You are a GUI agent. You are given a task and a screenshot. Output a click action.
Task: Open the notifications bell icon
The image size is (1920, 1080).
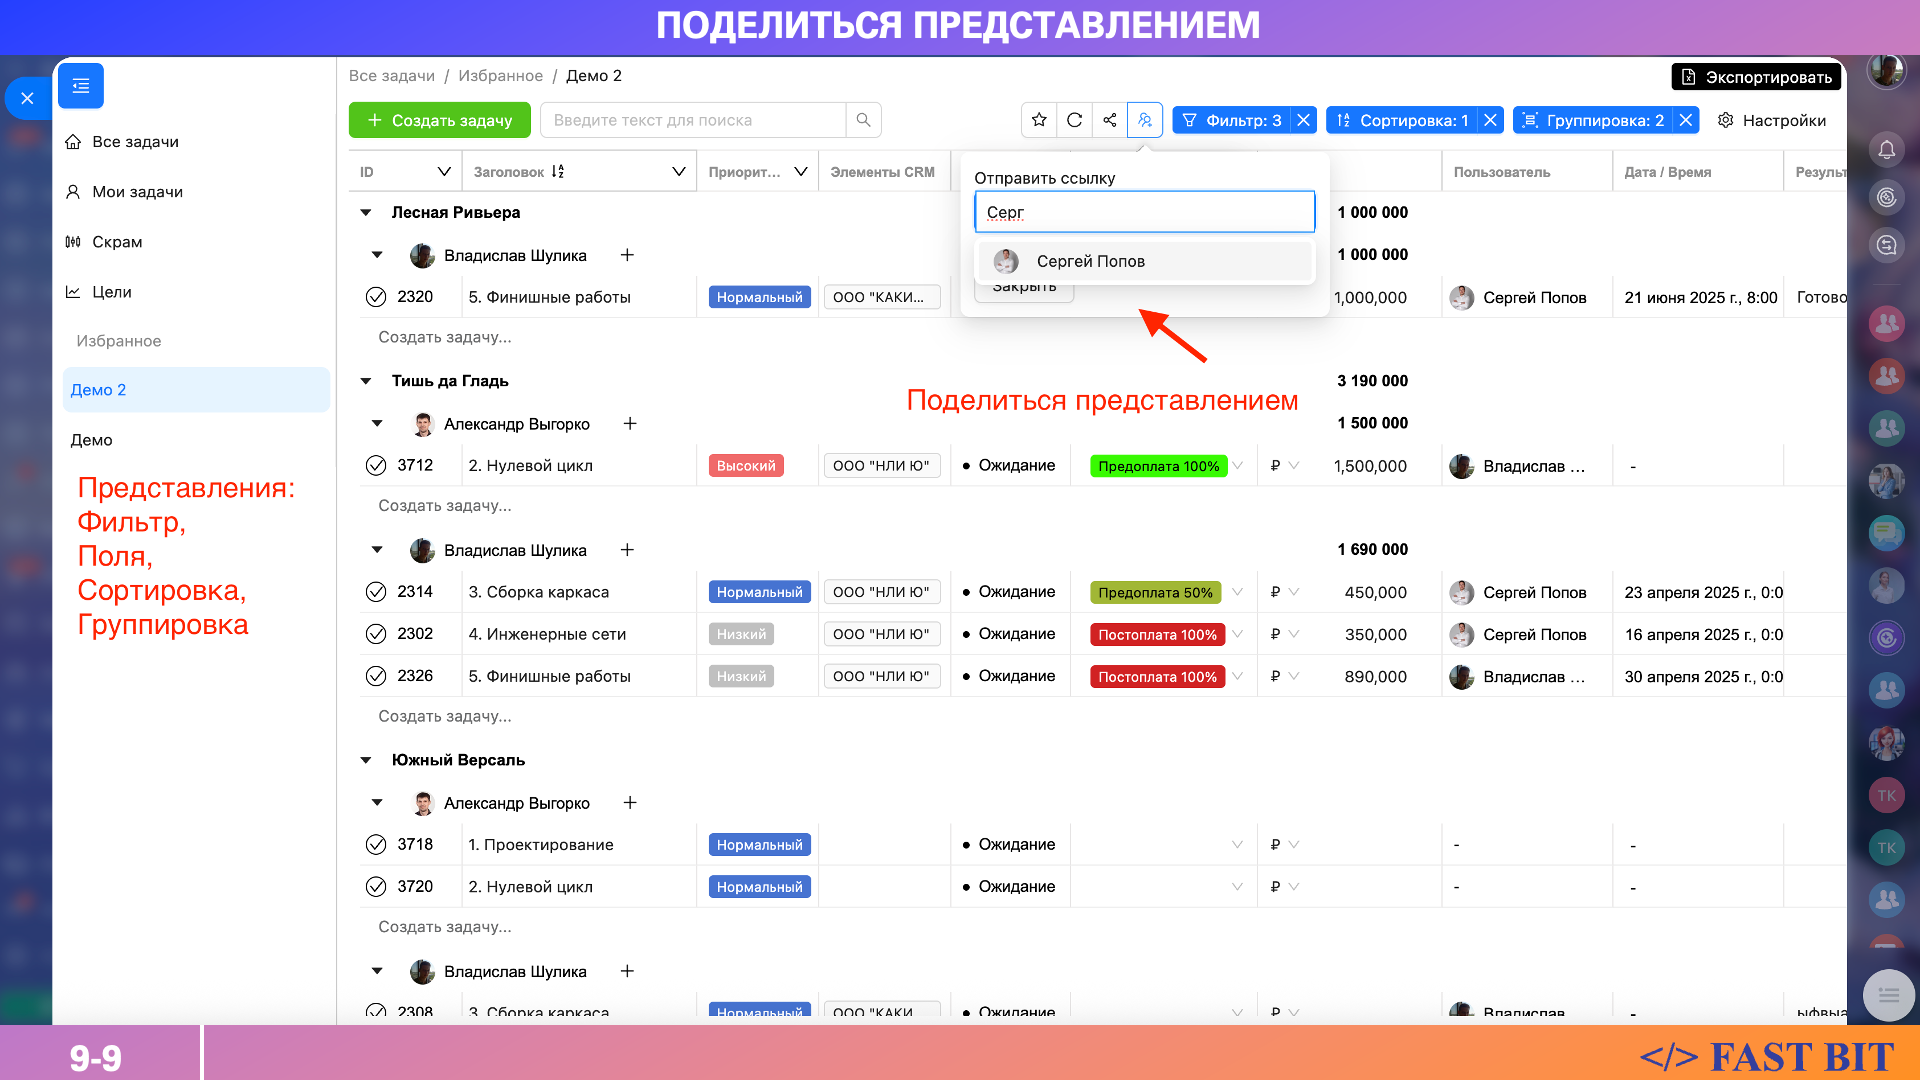click(1886, 150)
